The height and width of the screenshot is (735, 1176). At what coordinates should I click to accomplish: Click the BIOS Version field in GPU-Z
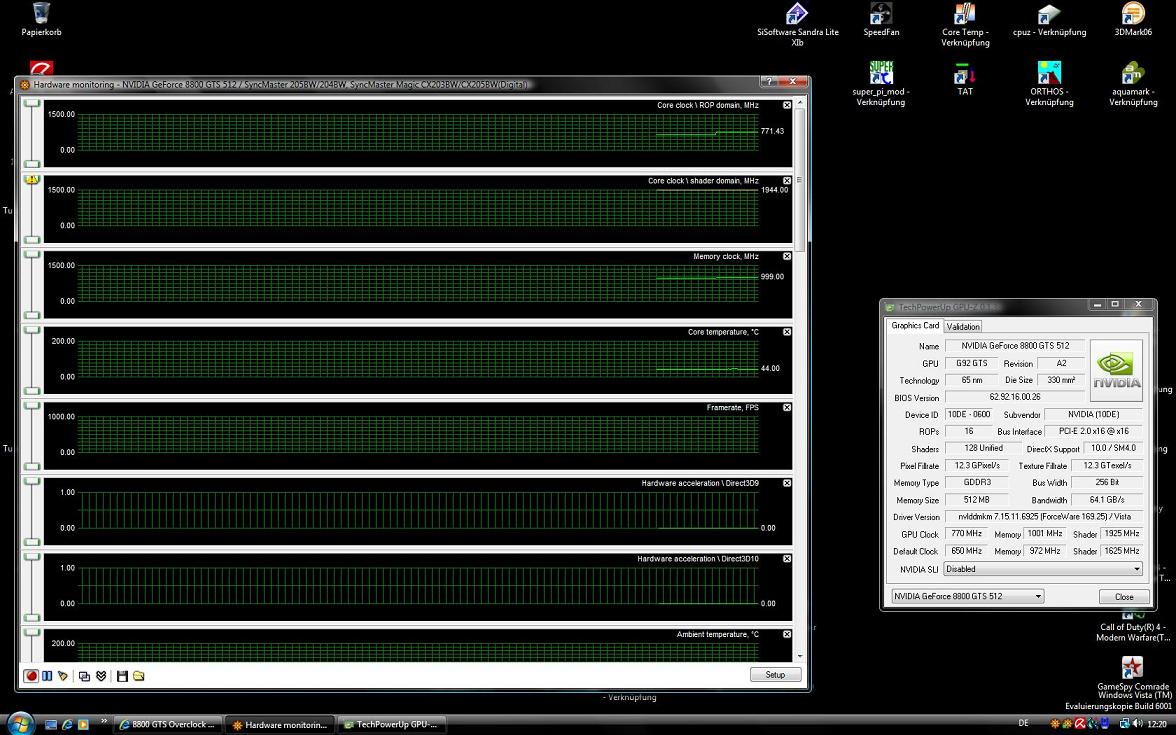click(x=1014, y=397)
